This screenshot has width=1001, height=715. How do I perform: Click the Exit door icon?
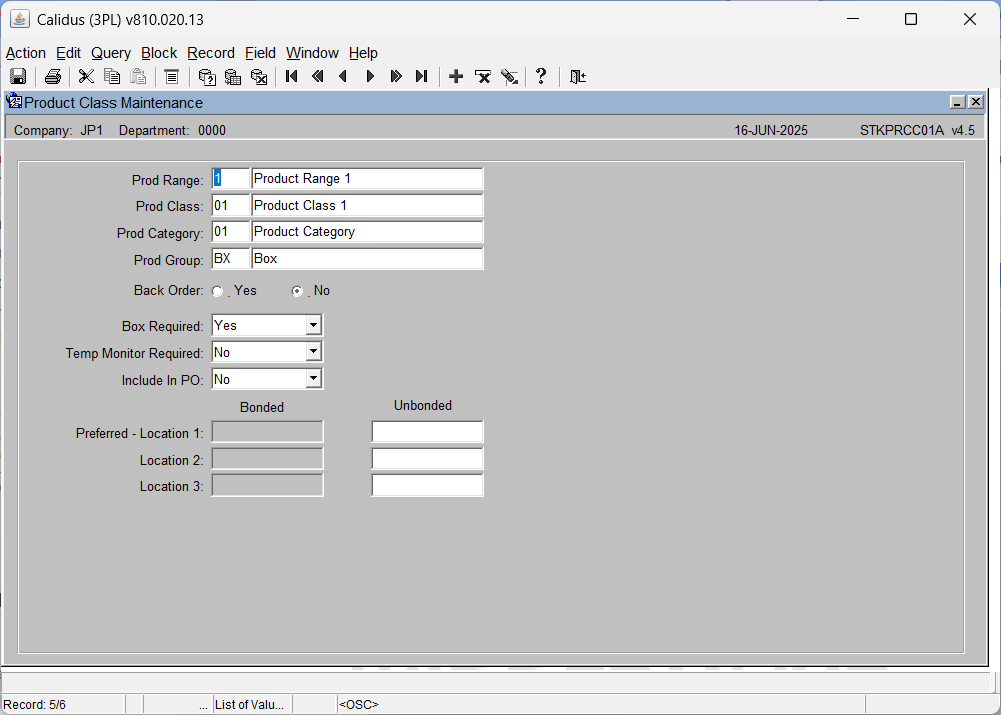click(x=578, y=77)
